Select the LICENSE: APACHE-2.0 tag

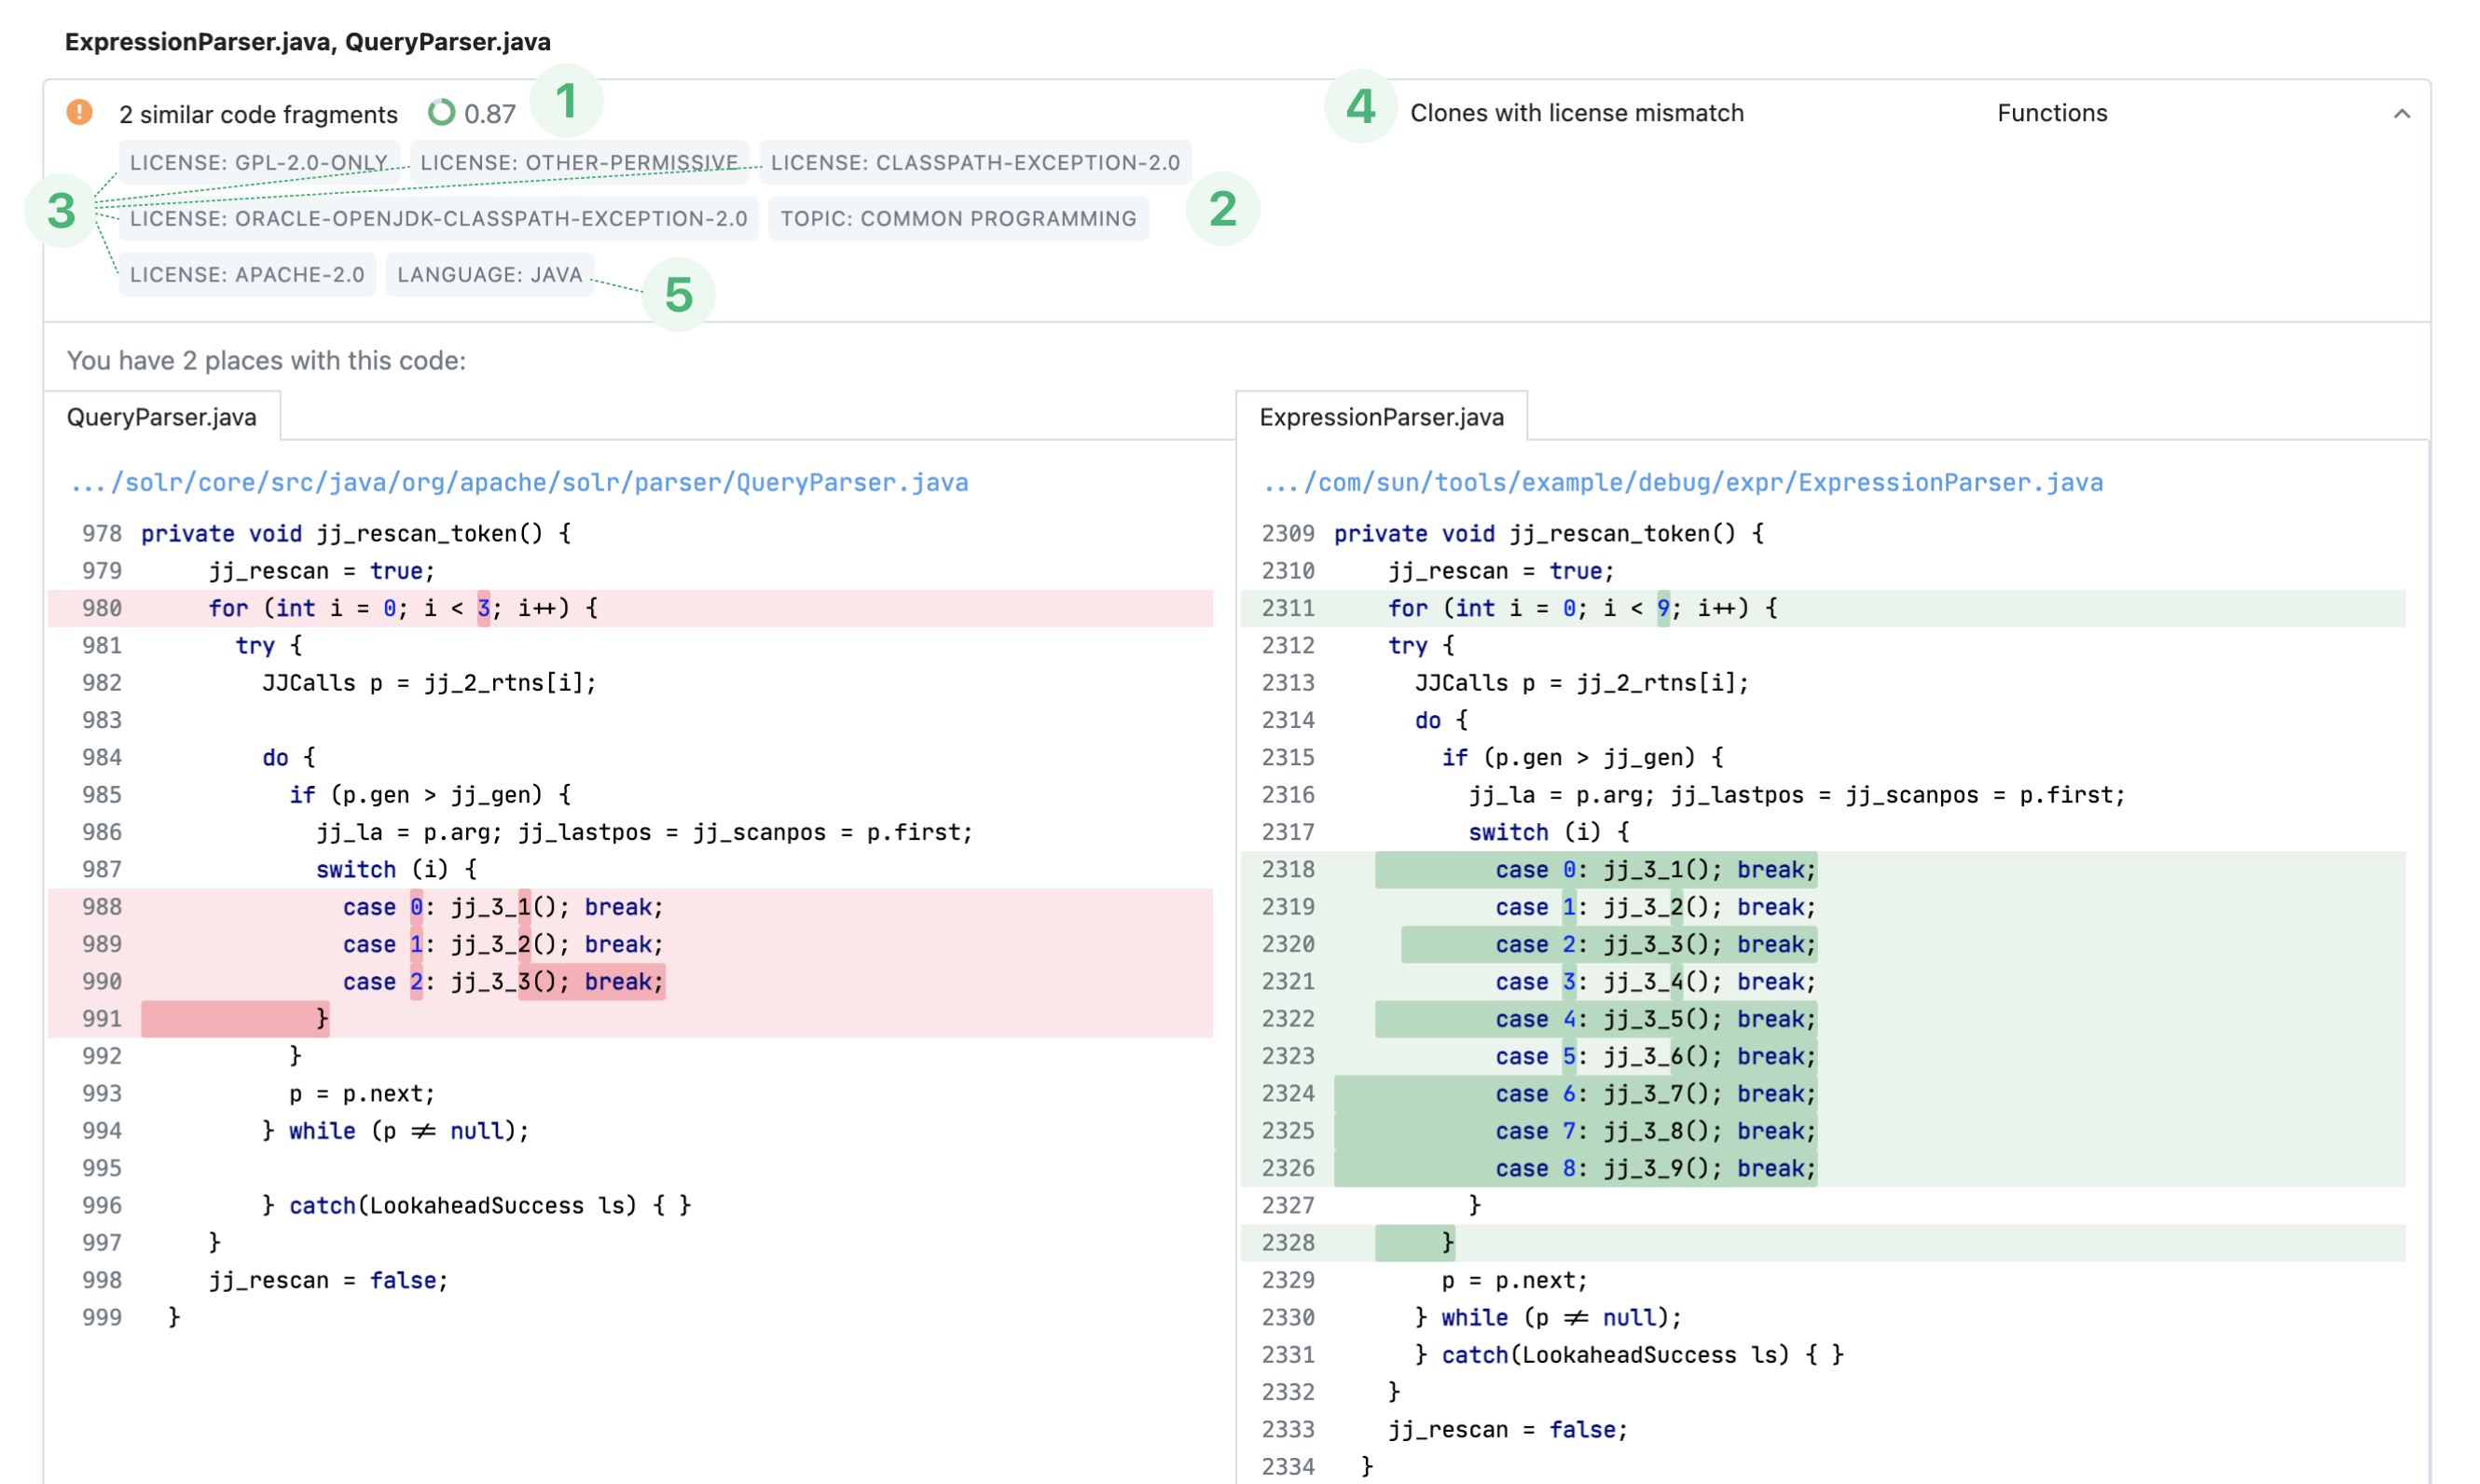pos(247,274)
